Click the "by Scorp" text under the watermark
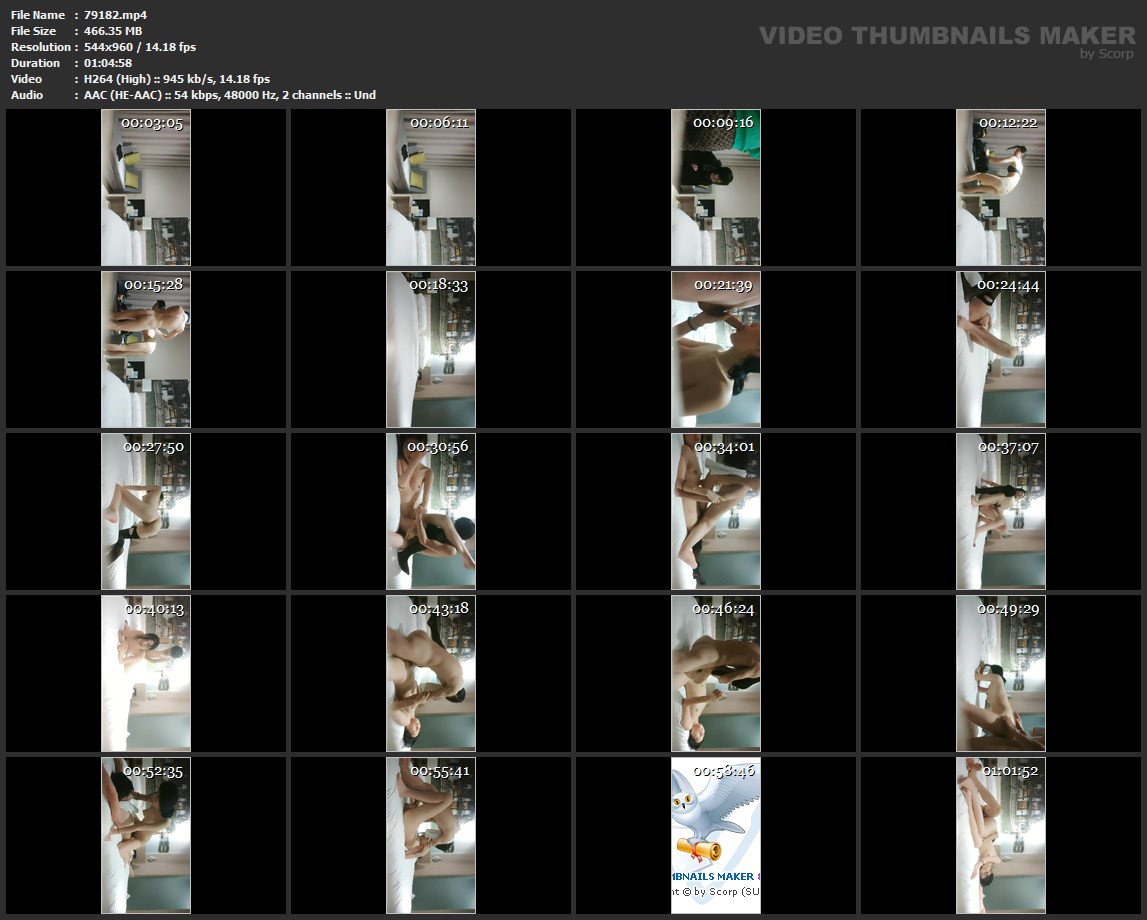 pos(1106,55)
